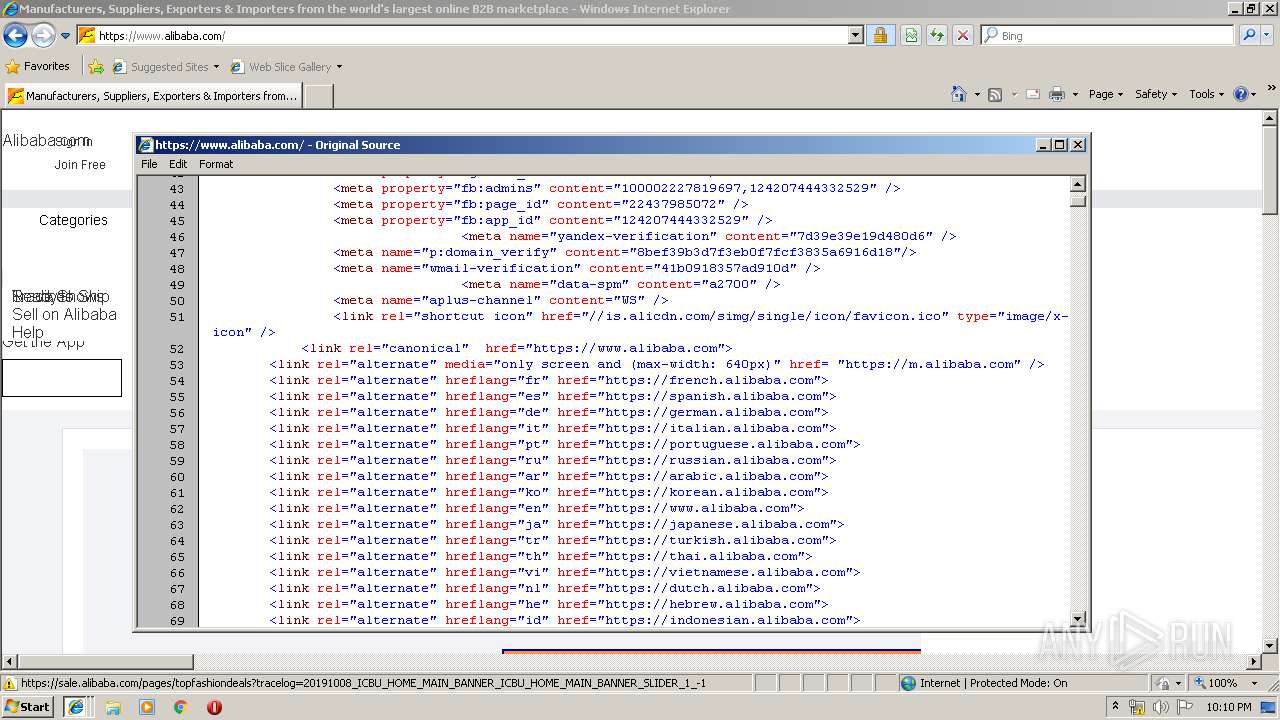Image resolution: width=1280 pixels, height=720 pixels.
Task: Click line number 52 in source gutter
Action: pyautogui.click(x=177, y=349)
